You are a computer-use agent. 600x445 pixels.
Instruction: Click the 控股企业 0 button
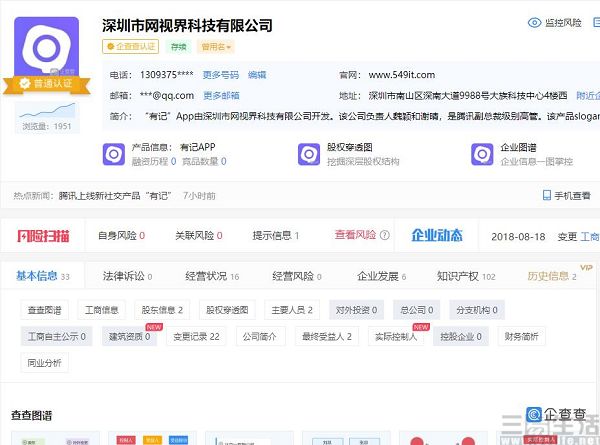pos(461,337)
